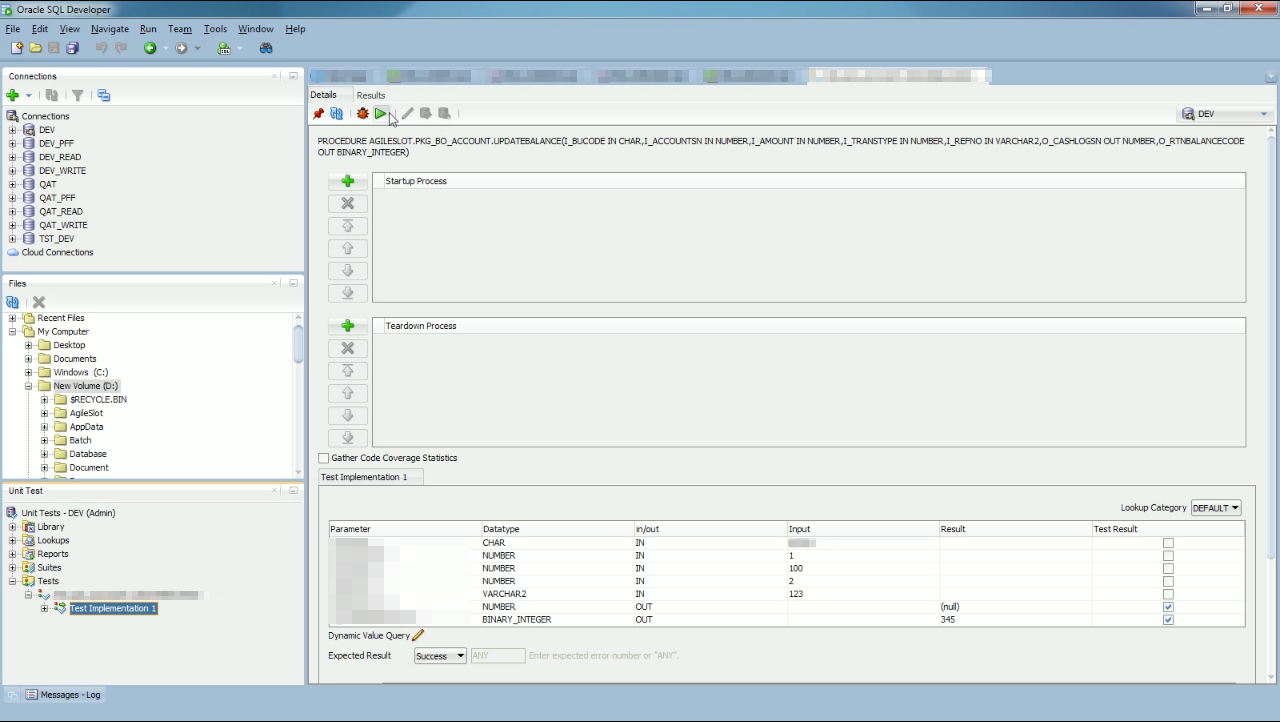
Task: Open the Navigate menu
Action: 109,29
